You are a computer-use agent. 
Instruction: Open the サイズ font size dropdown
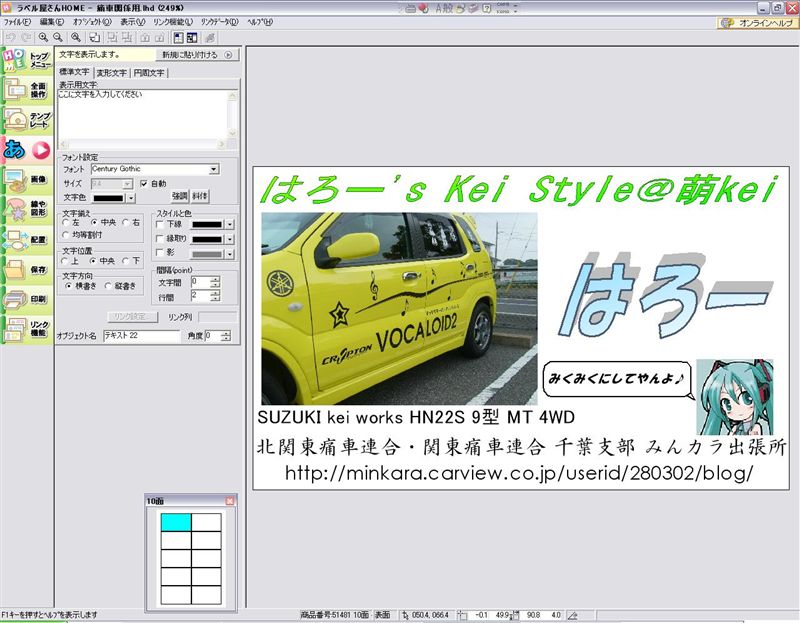128,184
